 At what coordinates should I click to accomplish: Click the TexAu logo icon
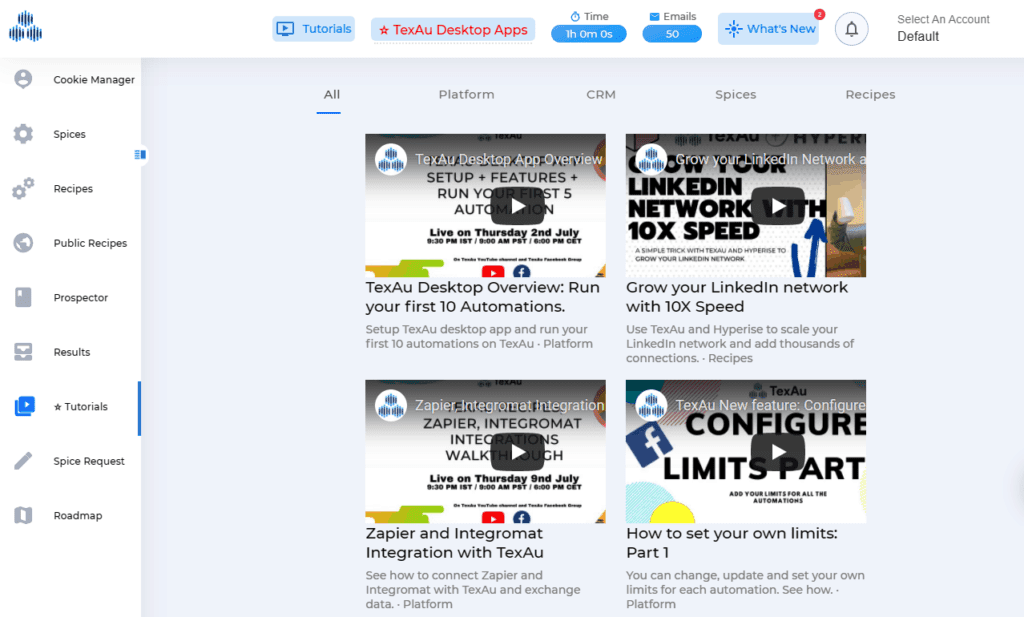tap(25, 26)
